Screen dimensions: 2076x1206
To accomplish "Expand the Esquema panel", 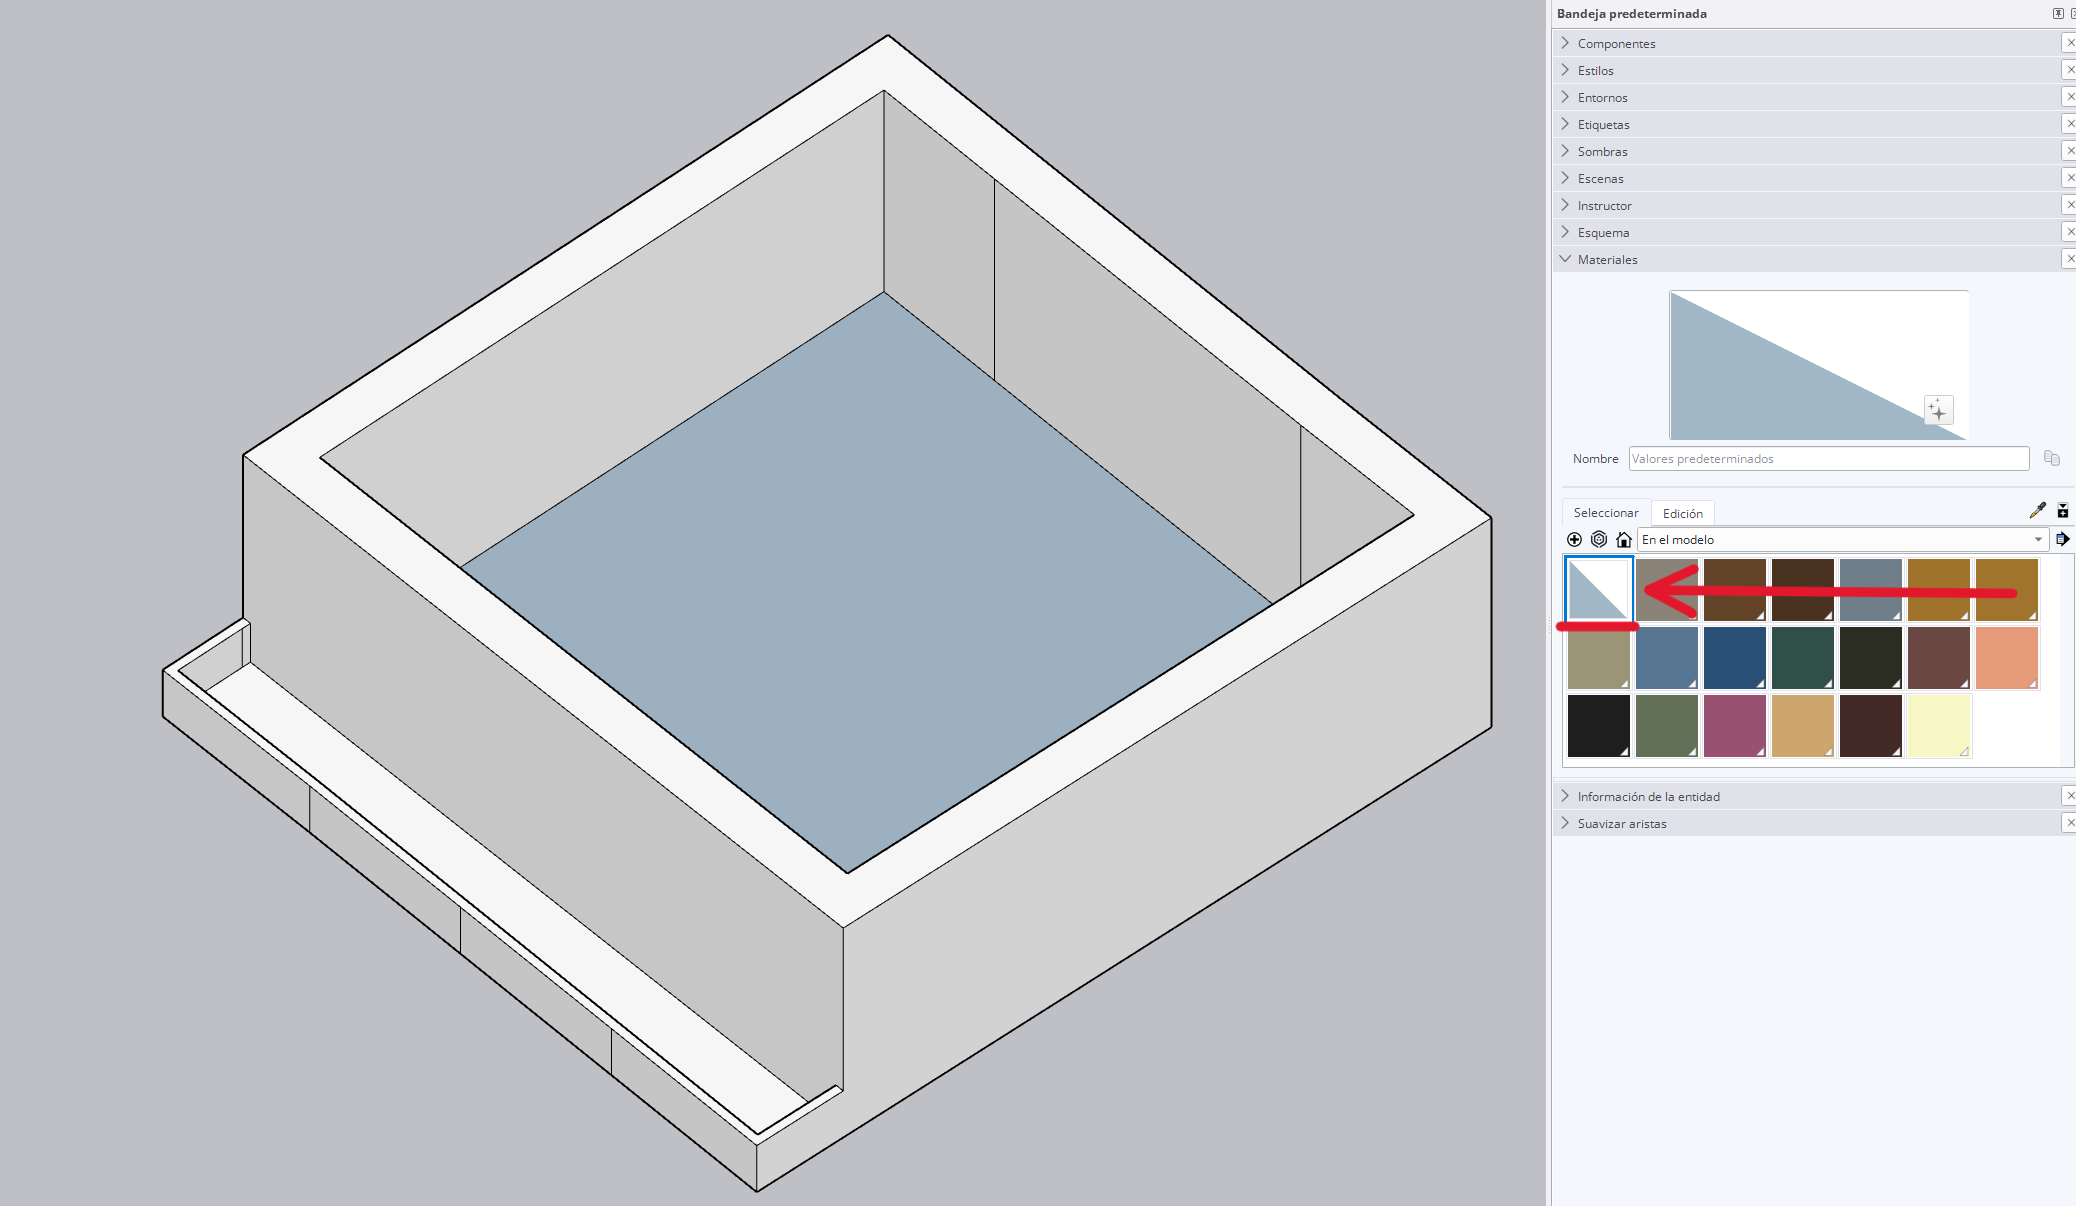I will click(1566, 232).
